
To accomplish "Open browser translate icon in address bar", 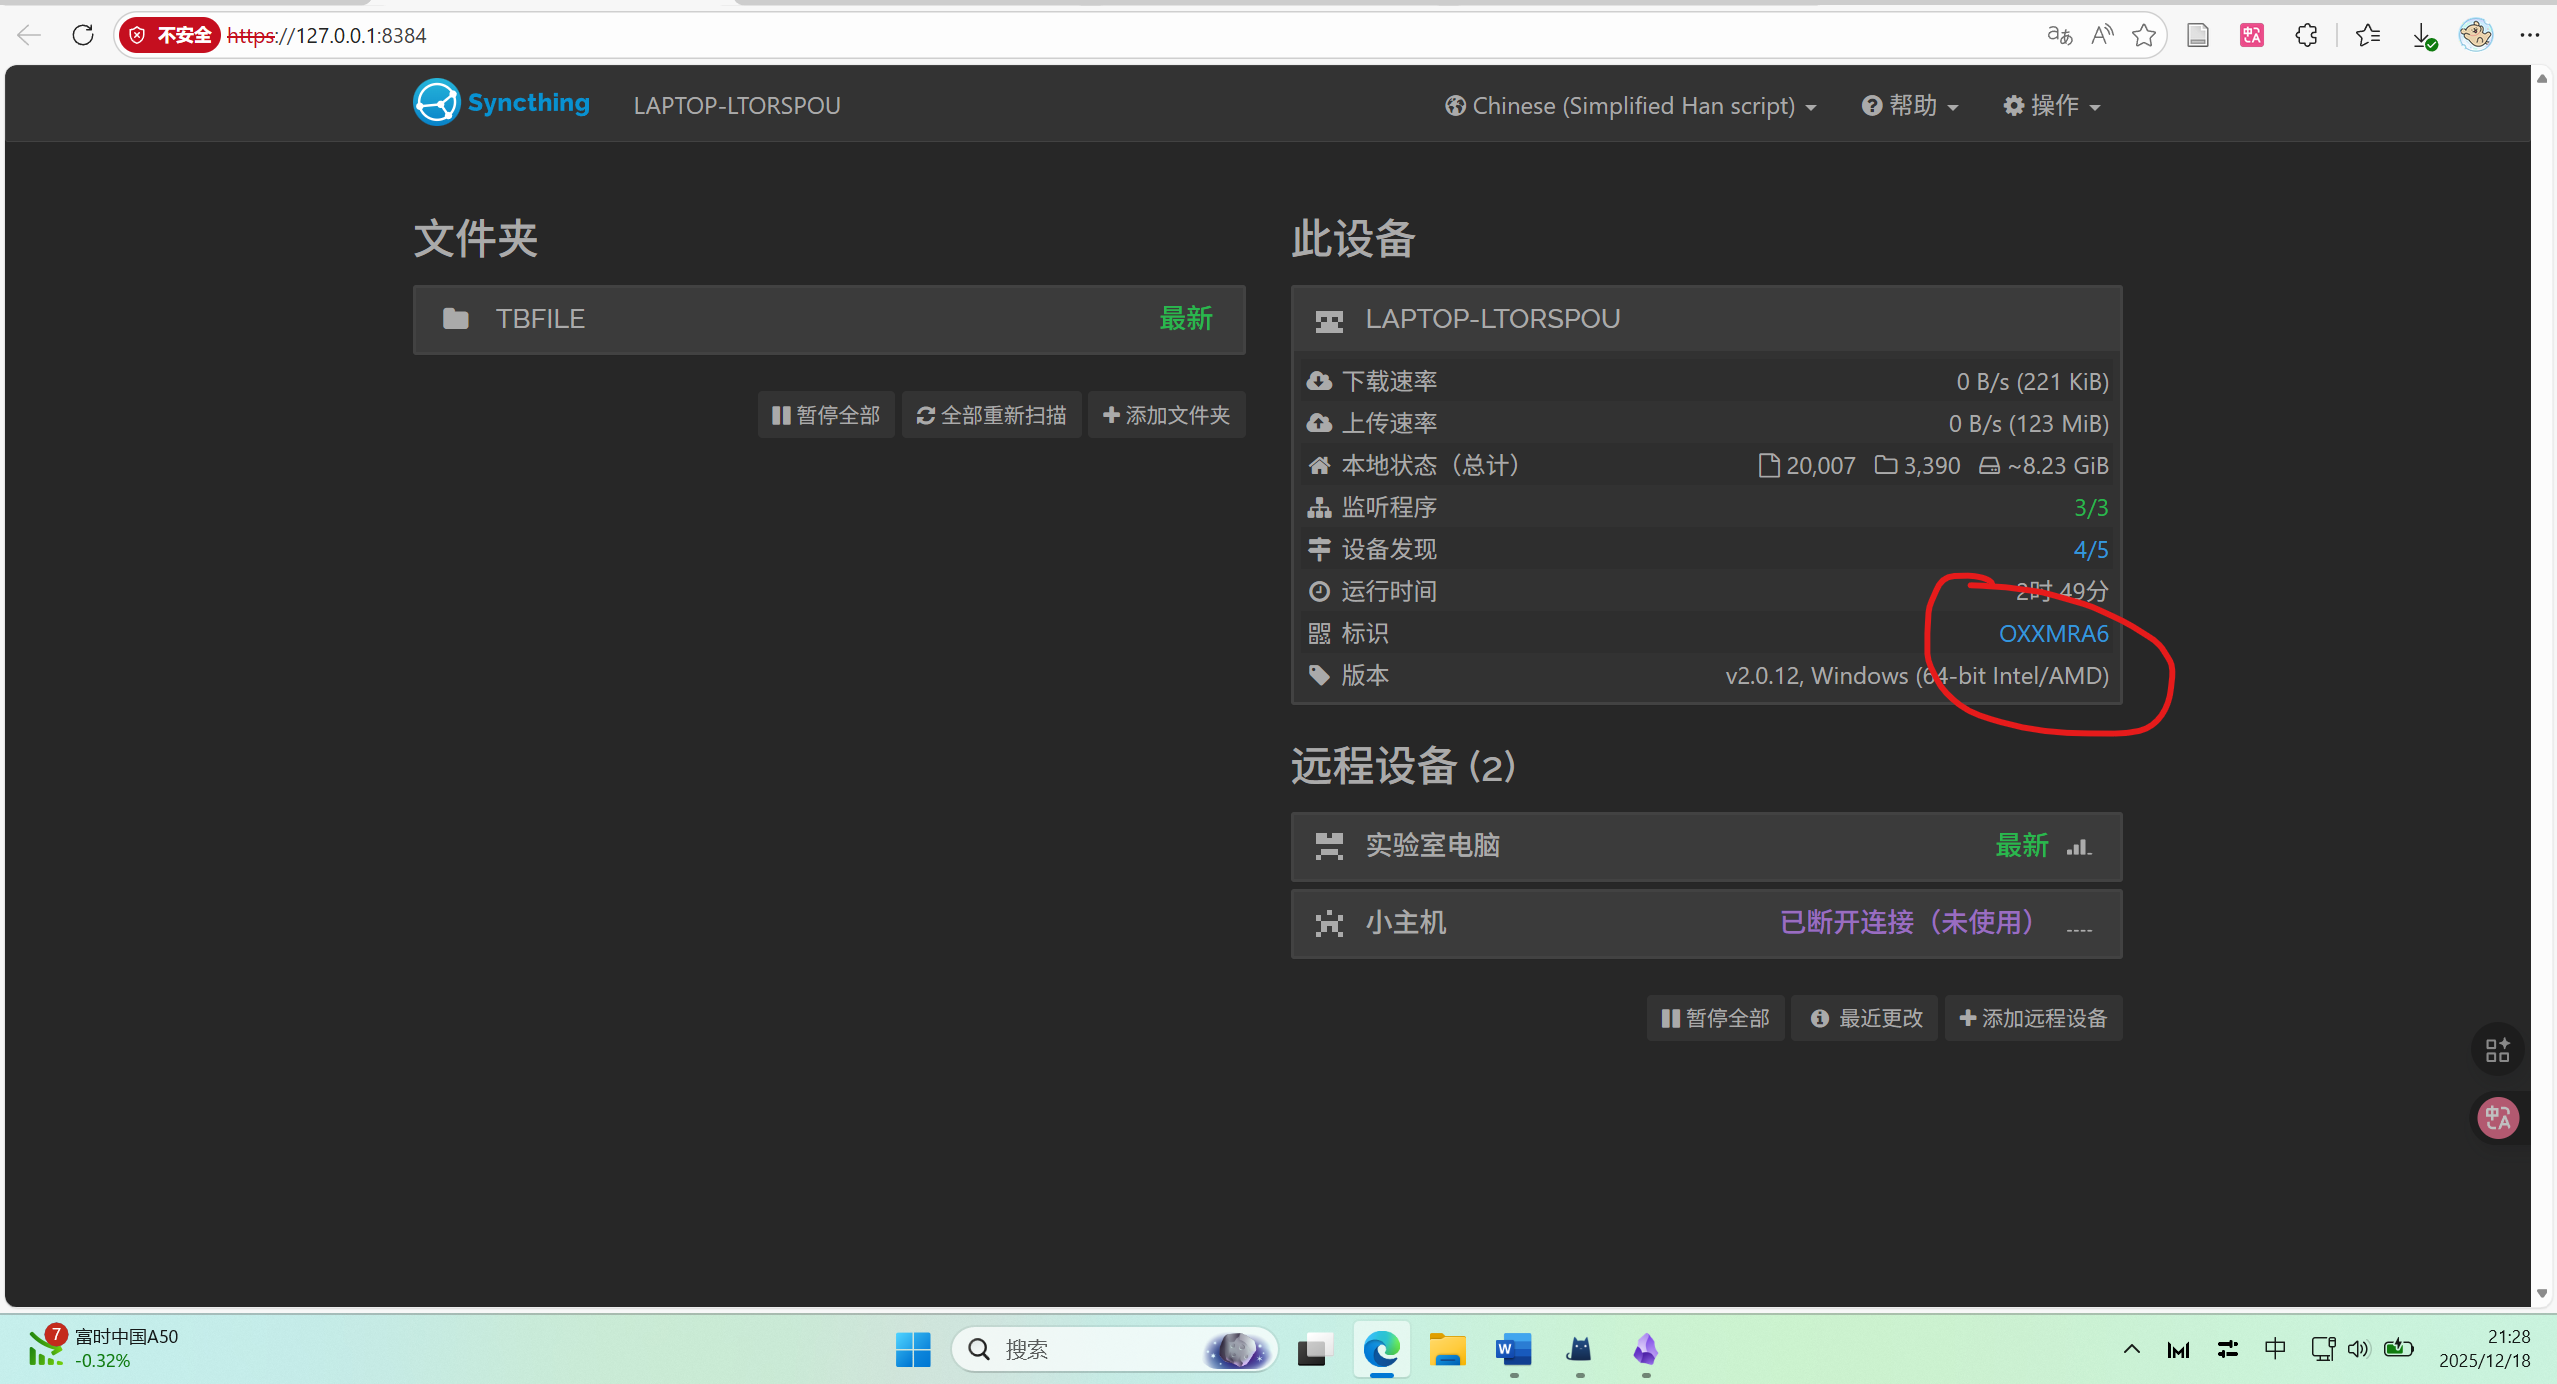I will coord(2059,35).
